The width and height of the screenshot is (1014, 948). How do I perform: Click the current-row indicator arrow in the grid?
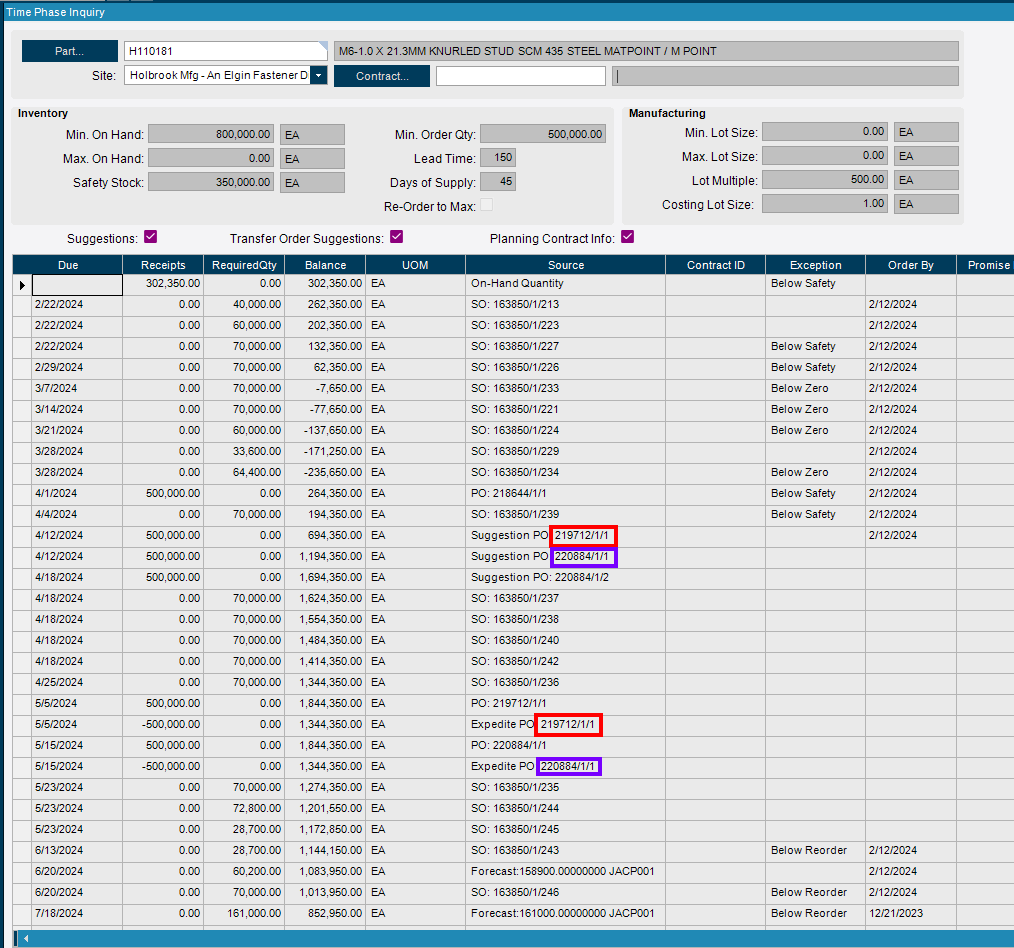tap(23, 285)
